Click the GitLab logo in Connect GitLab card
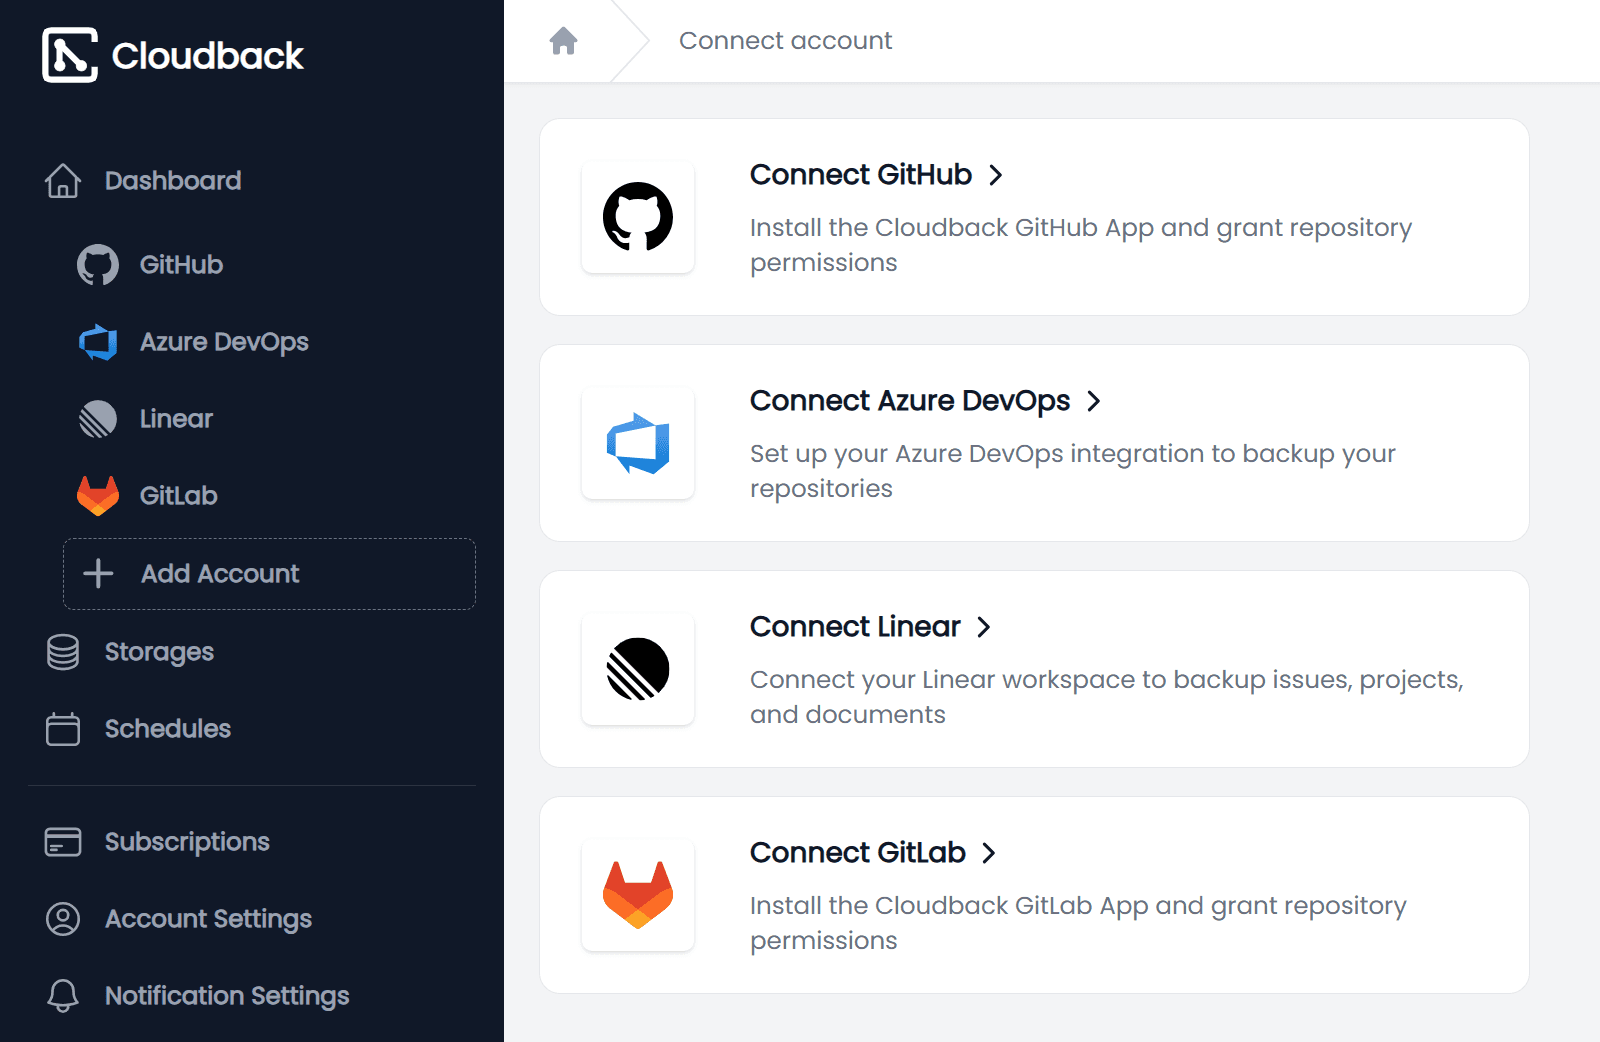 (x=638, y=895)
